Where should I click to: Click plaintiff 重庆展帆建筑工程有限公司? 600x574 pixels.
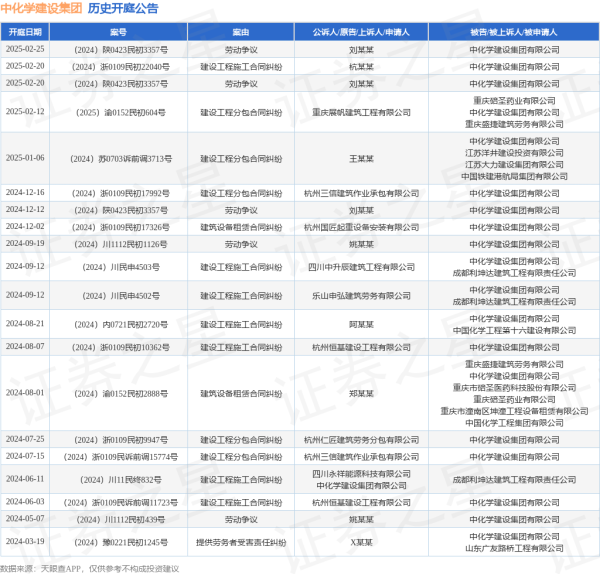361,113
